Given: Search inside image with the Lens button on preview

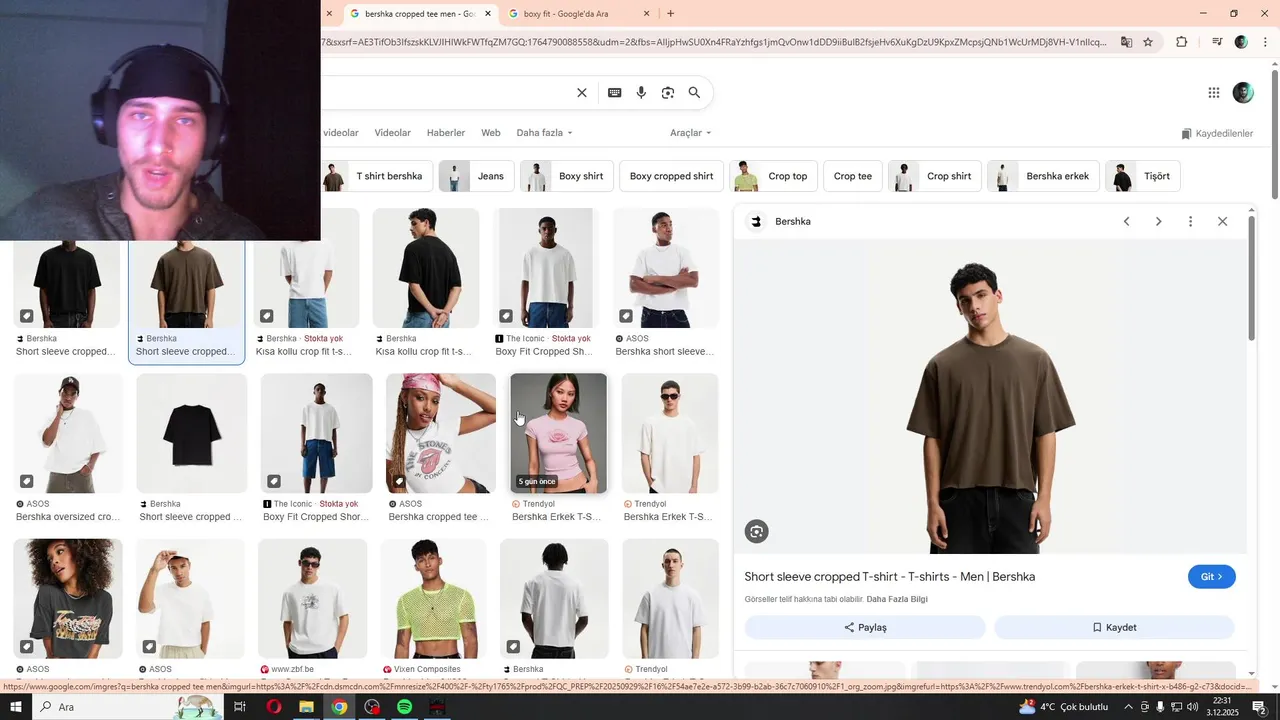Looking at the screenshot, I should 757,532.
